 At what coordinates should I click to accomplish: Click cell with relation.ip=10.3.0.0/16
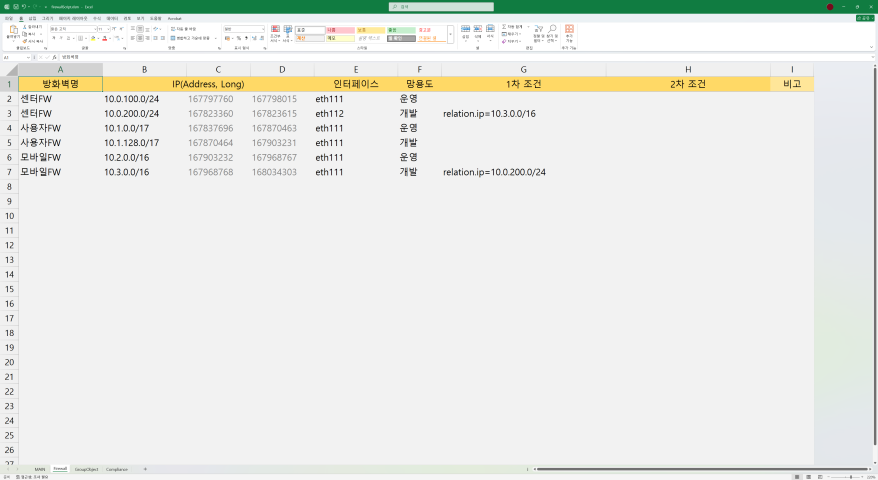524,114
